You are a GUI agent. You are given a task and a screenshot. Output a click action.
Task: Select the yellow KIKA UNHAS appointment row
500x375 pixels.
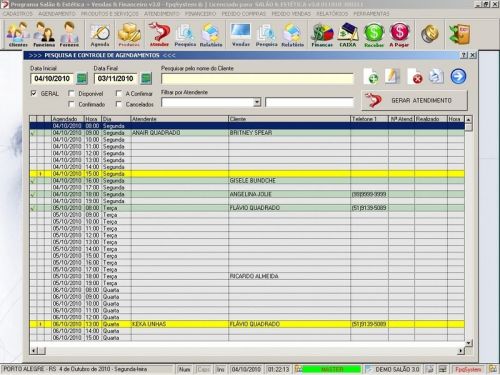(247, 324)
